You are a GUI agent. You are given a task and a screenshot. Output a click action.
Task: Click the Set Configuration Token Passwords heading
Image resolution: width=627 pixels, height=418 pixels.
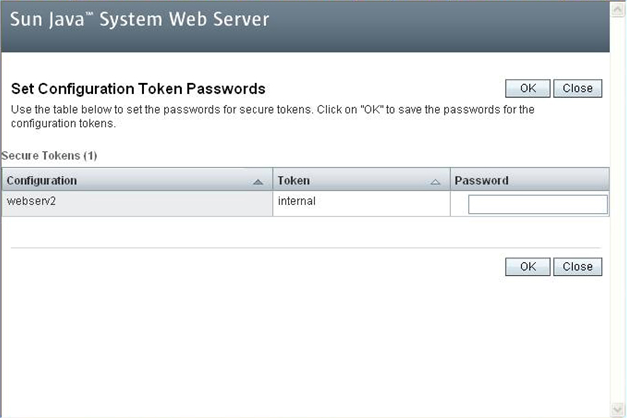coord(138,89)
